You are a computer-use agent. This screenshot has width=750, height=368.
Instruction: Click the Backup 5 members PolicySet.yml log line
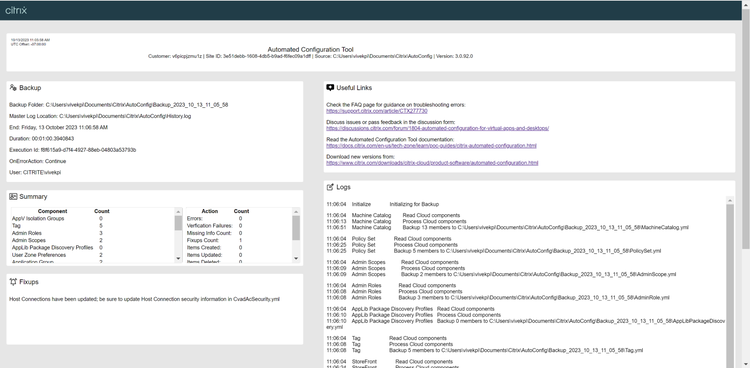[494, 251]
